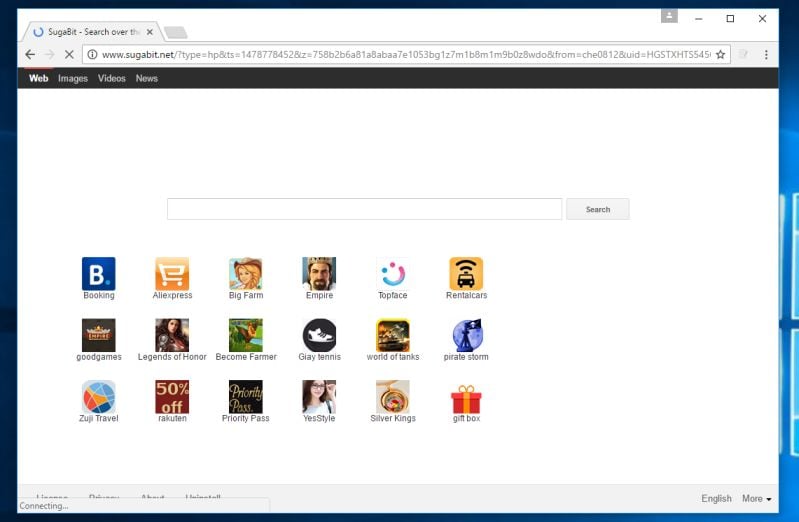Bookmark this page with the star icon

720,55
